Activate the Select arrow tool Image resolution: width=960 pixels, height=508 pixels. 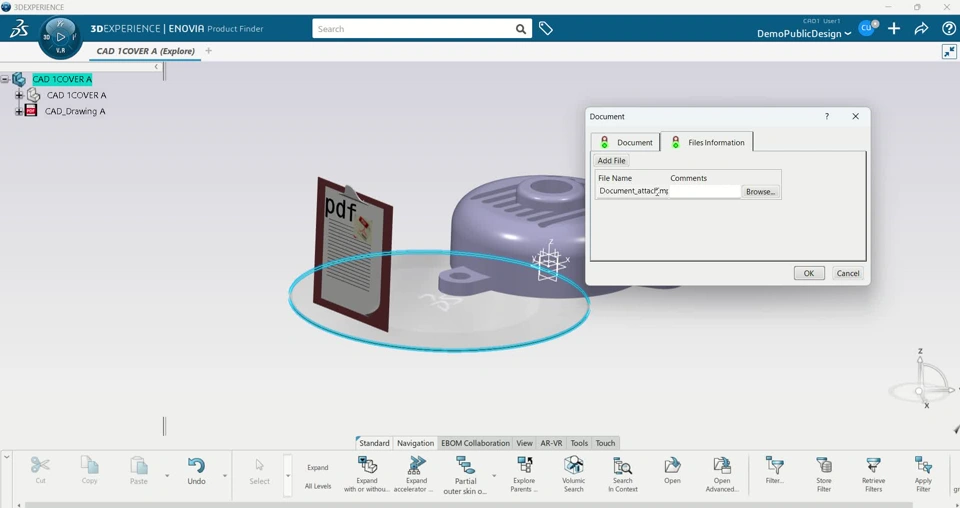259,471
